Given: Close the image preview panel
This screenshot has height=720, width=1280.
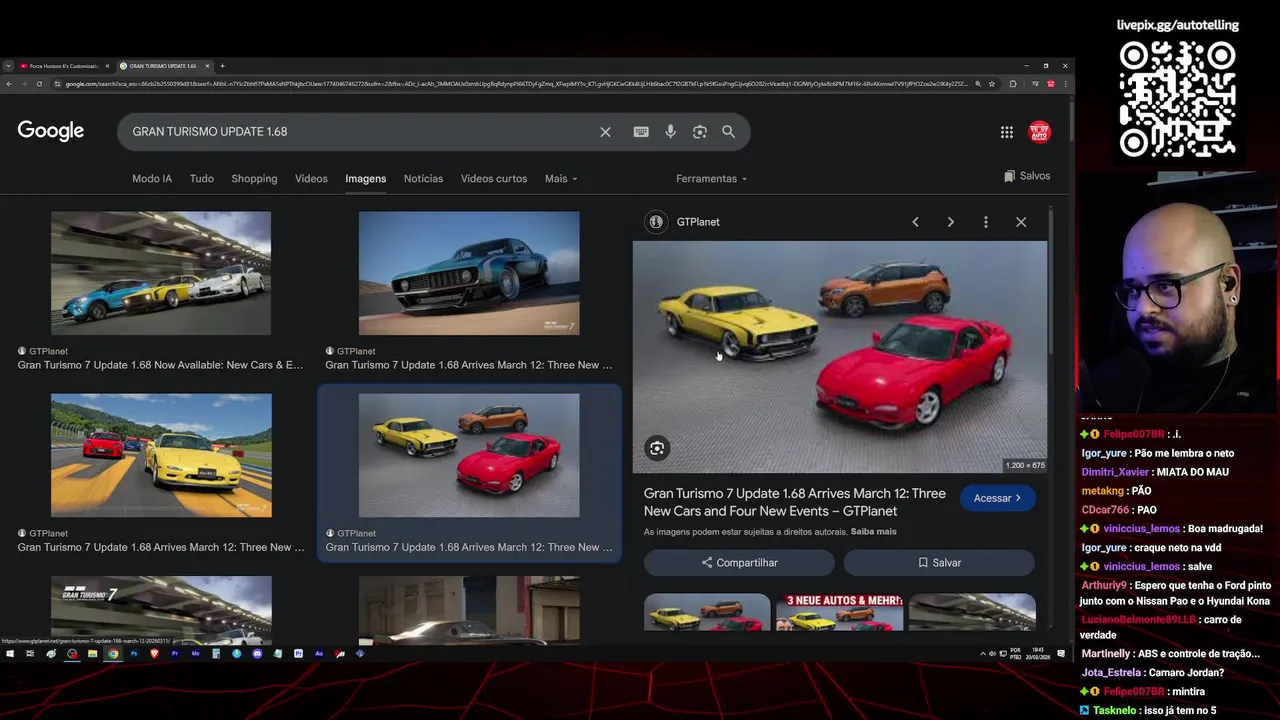Looking at the screenshot, I should point(1021,222).
